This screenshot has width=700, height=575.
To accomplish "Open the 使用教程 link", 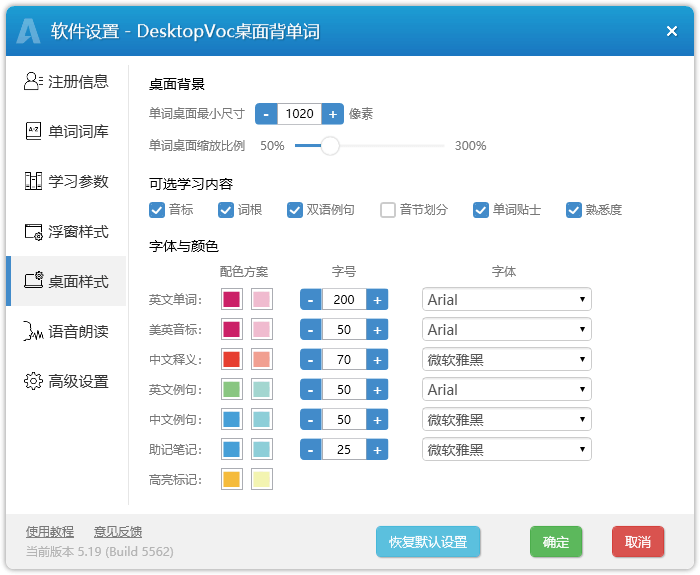I will point(50,531).
